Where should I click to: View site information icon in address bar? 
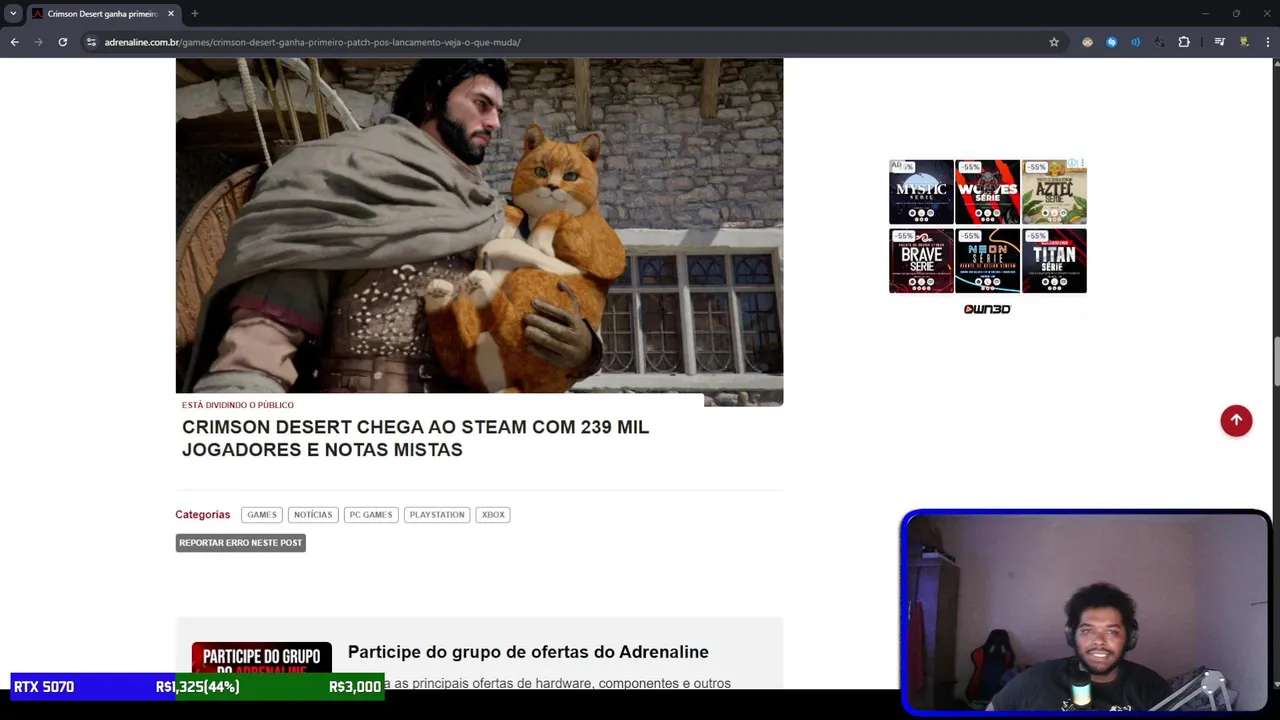91,42
